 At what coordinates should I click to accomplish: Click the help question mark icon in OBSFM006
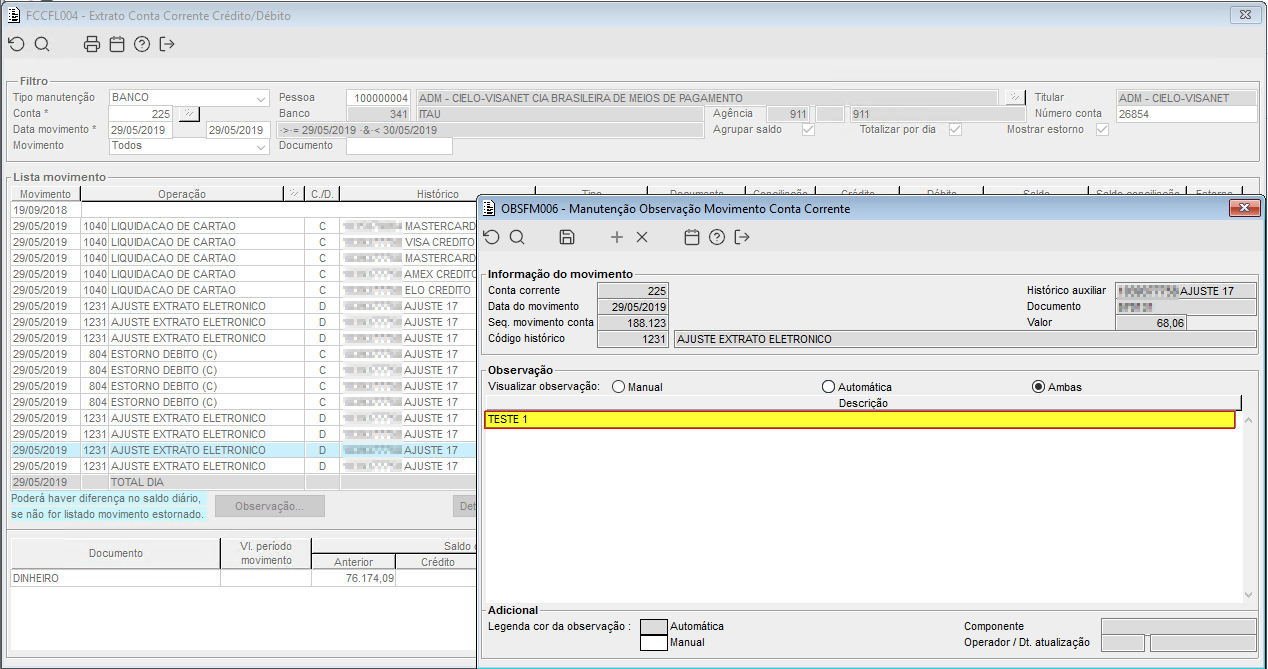tap(716, 237)
